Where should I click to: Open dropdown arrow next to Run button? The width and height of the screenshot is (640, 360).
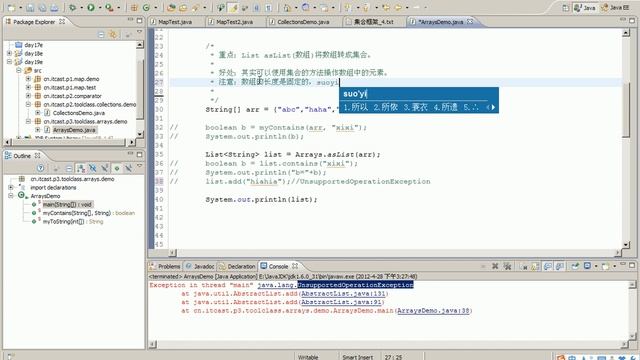pos(100,7)
